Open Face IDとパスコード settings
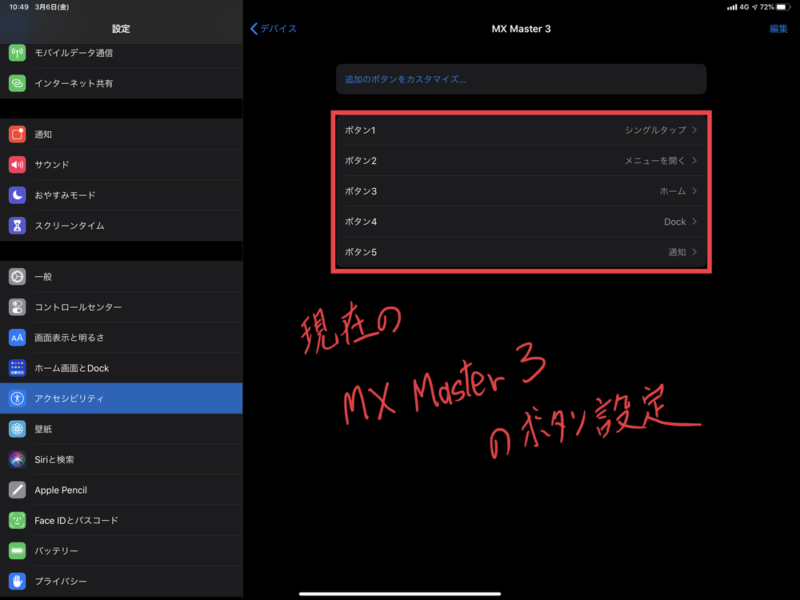The height and width of the screenshot is (600, 800). click(121, 520)
